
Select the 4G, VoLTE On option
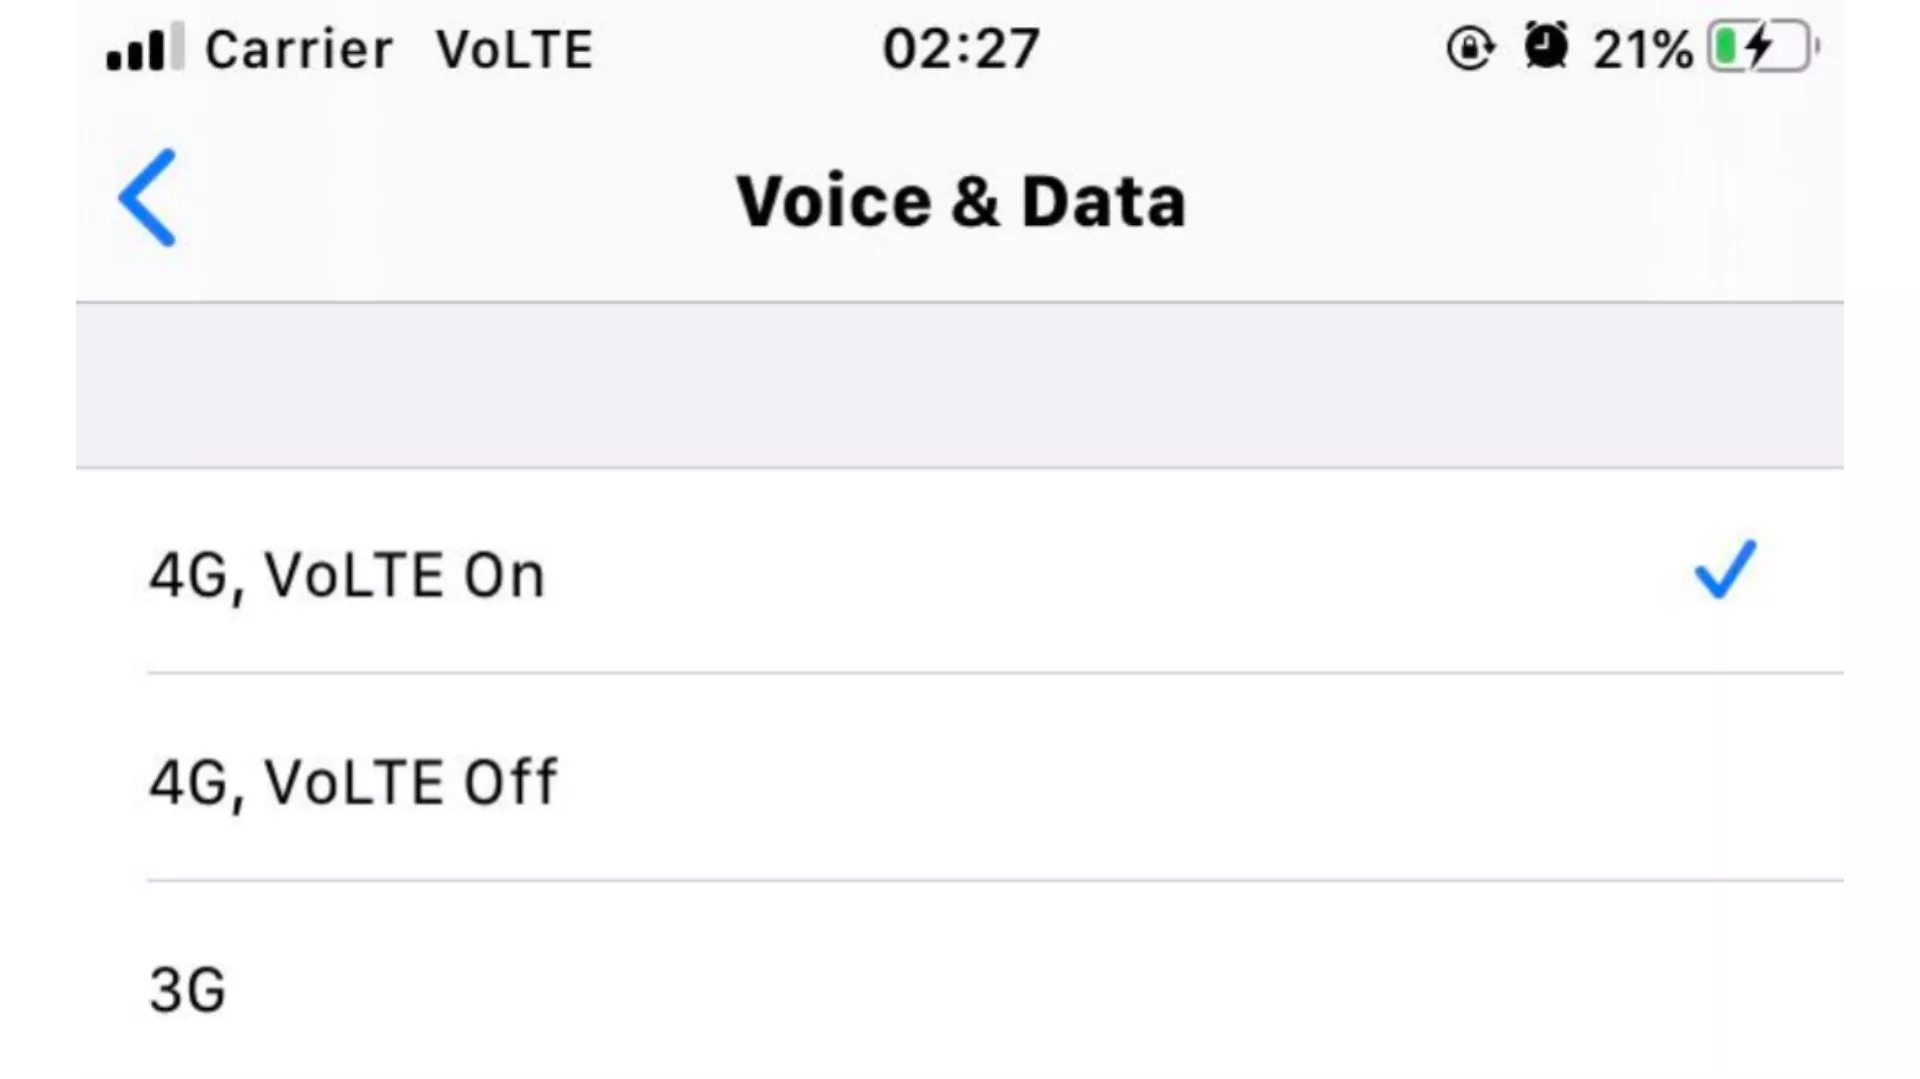[348, 575]
